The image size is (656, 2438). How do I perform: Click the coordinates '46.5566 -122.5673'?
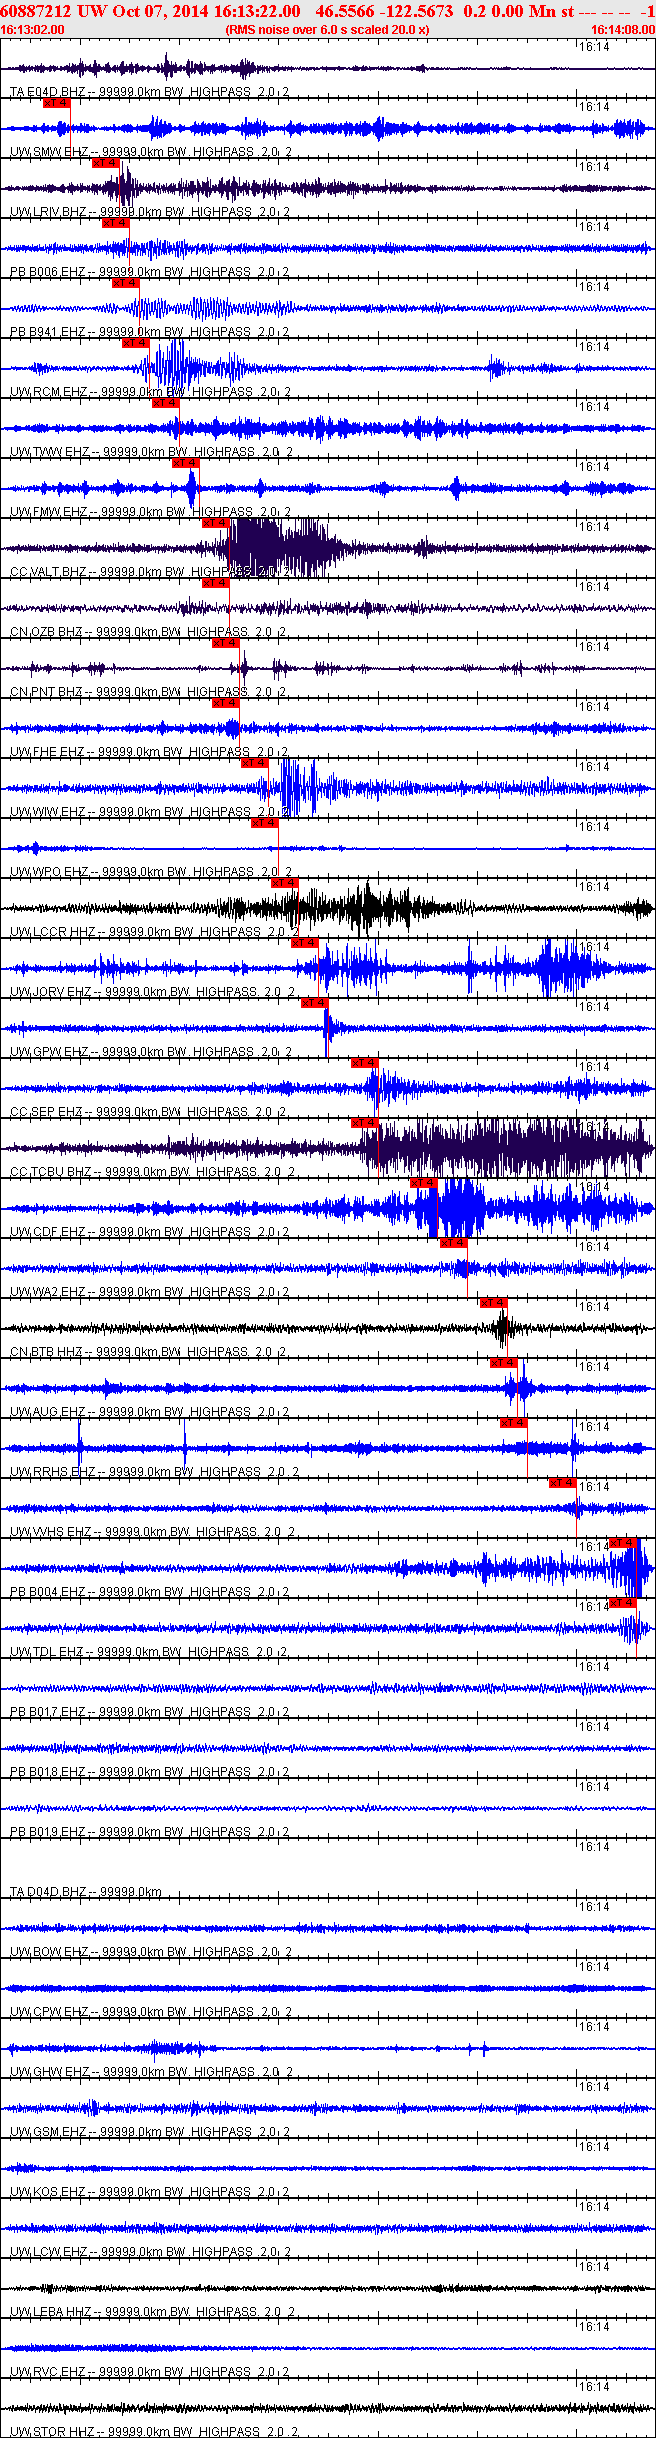(384, 11)
